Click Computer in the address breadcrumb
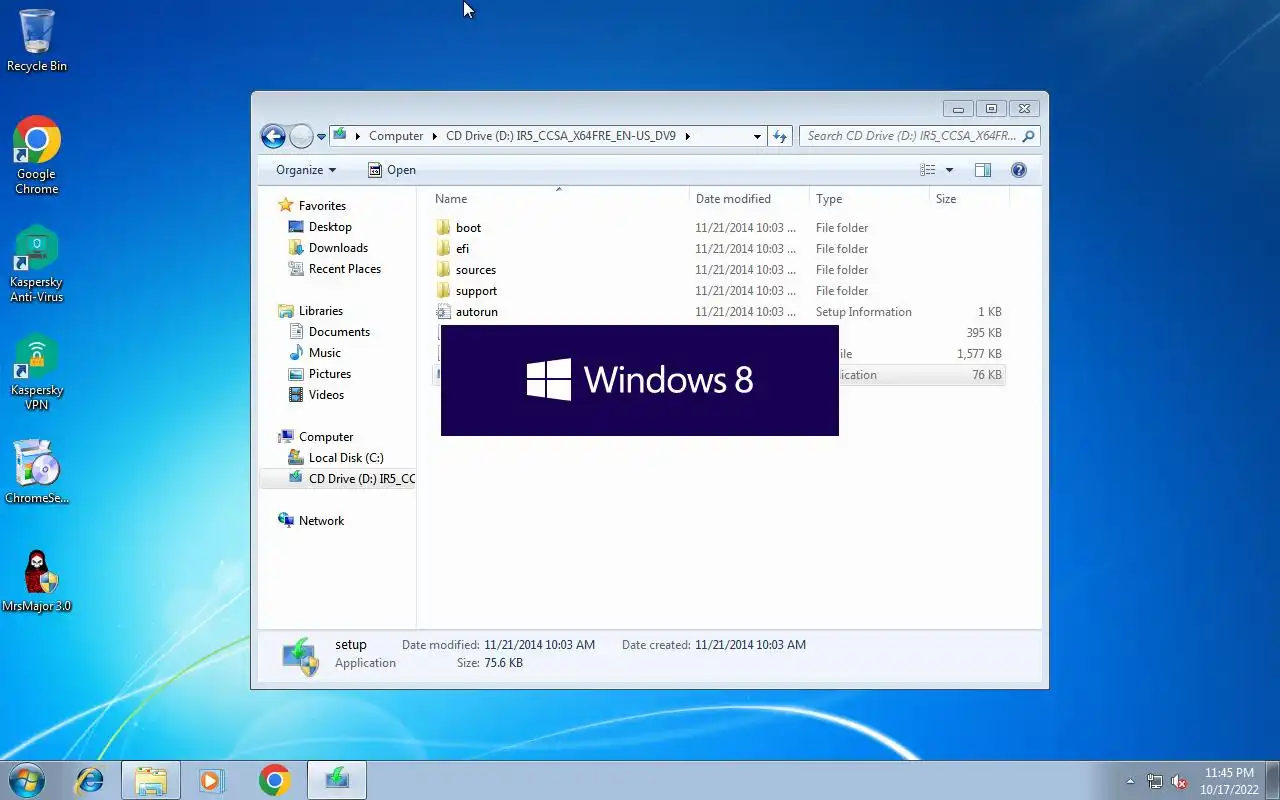 tap(396, 136)
